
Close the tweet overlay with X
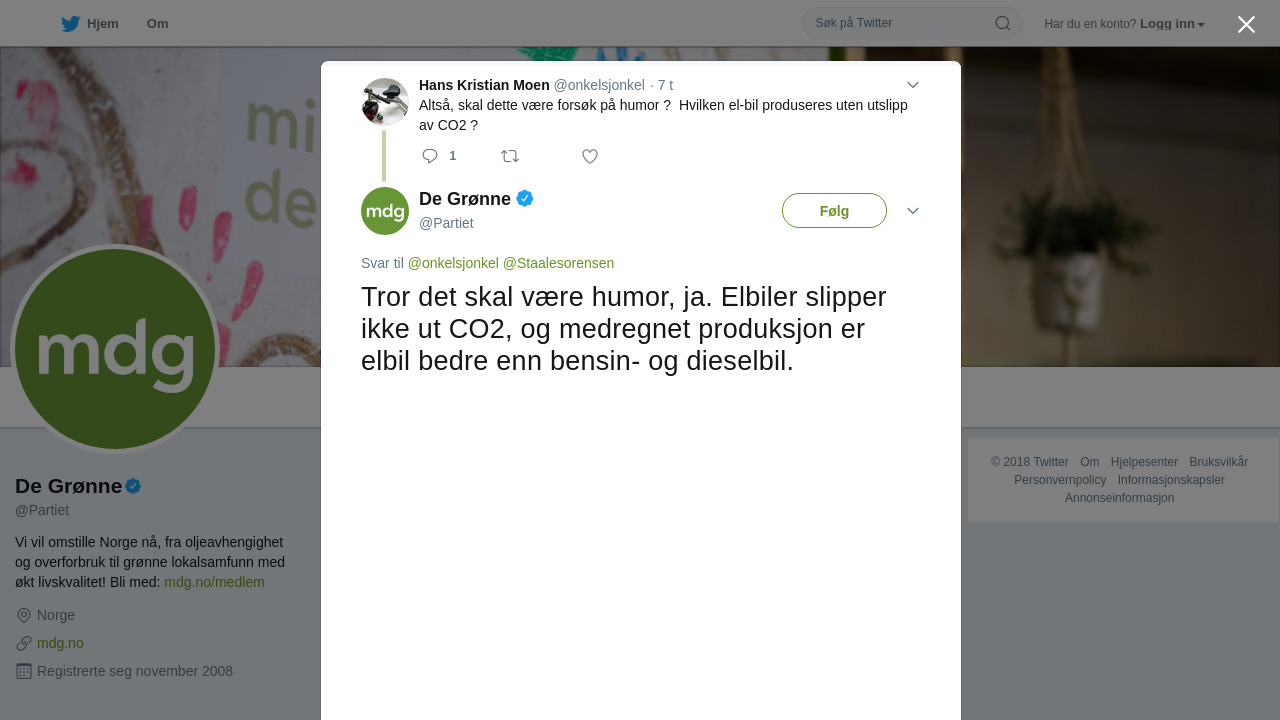[1246, 24]
